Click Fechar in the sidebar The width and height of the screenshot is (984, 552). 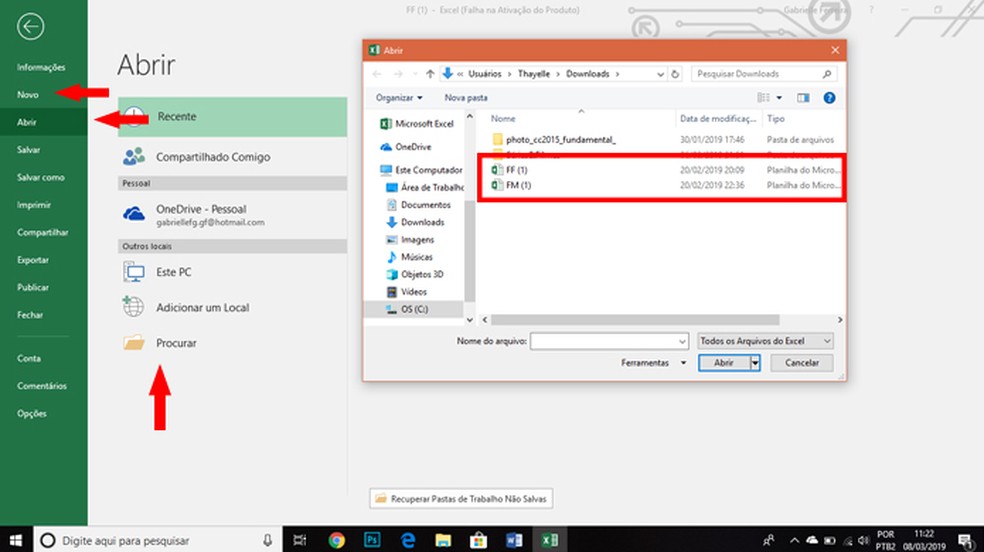[30, 315]
